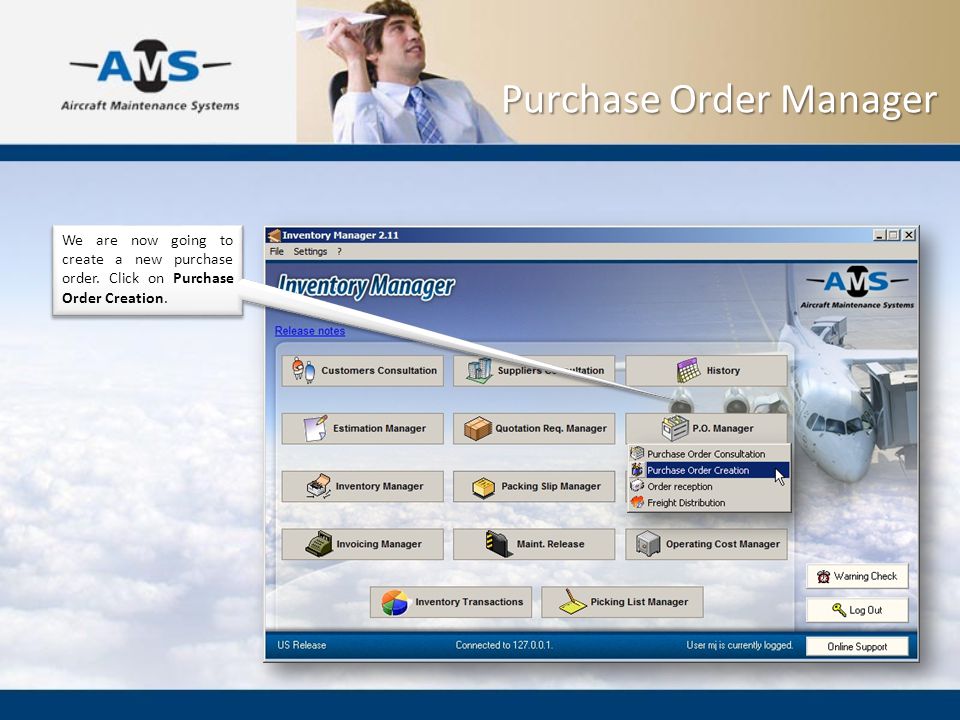Click the Operating Cost Manager safe icon
This screenshot has height=720, width=960.
point(648,544)
